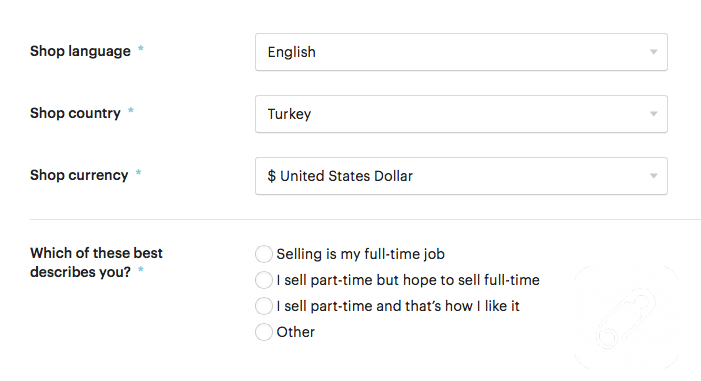Click the arrow icon in English dropdown
The image size is (701, 381).
click(x=654, y=52)
